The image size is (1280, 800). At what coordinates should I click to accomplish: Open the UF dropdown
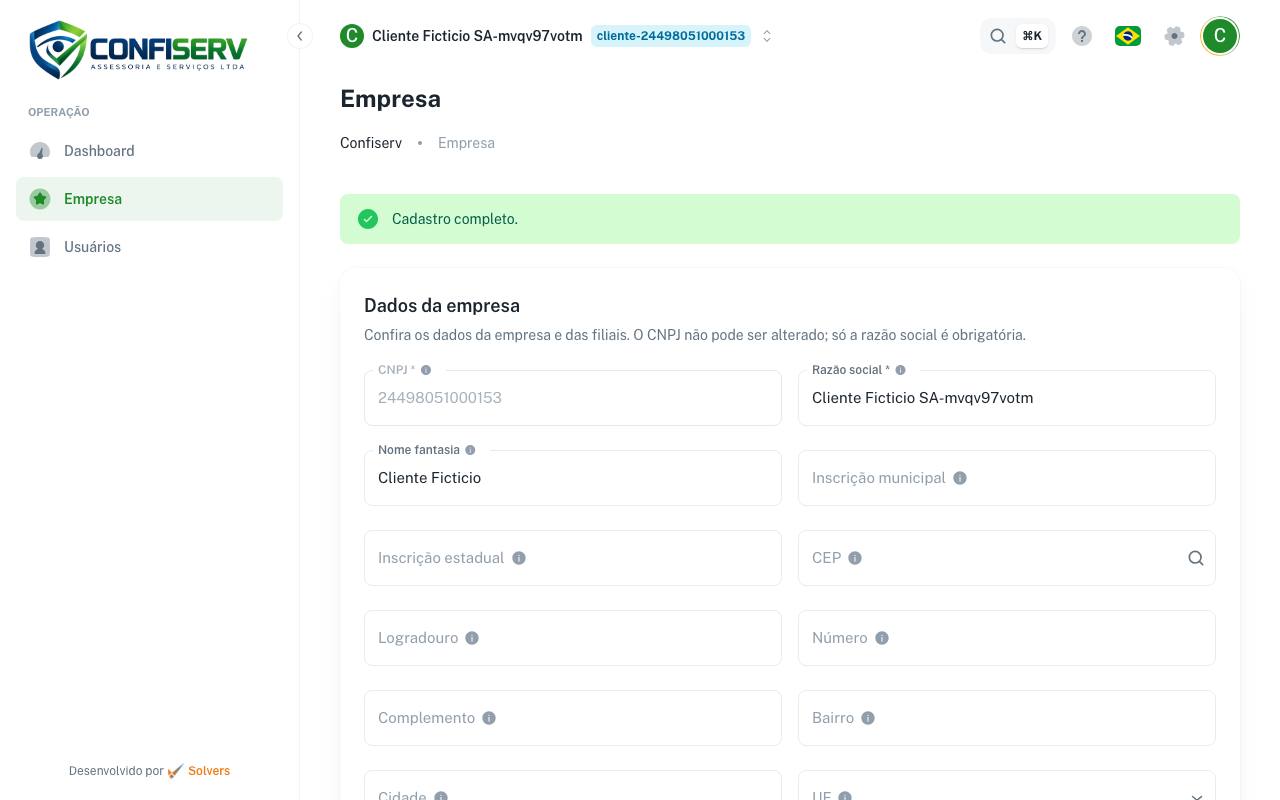pos(1007,786)
